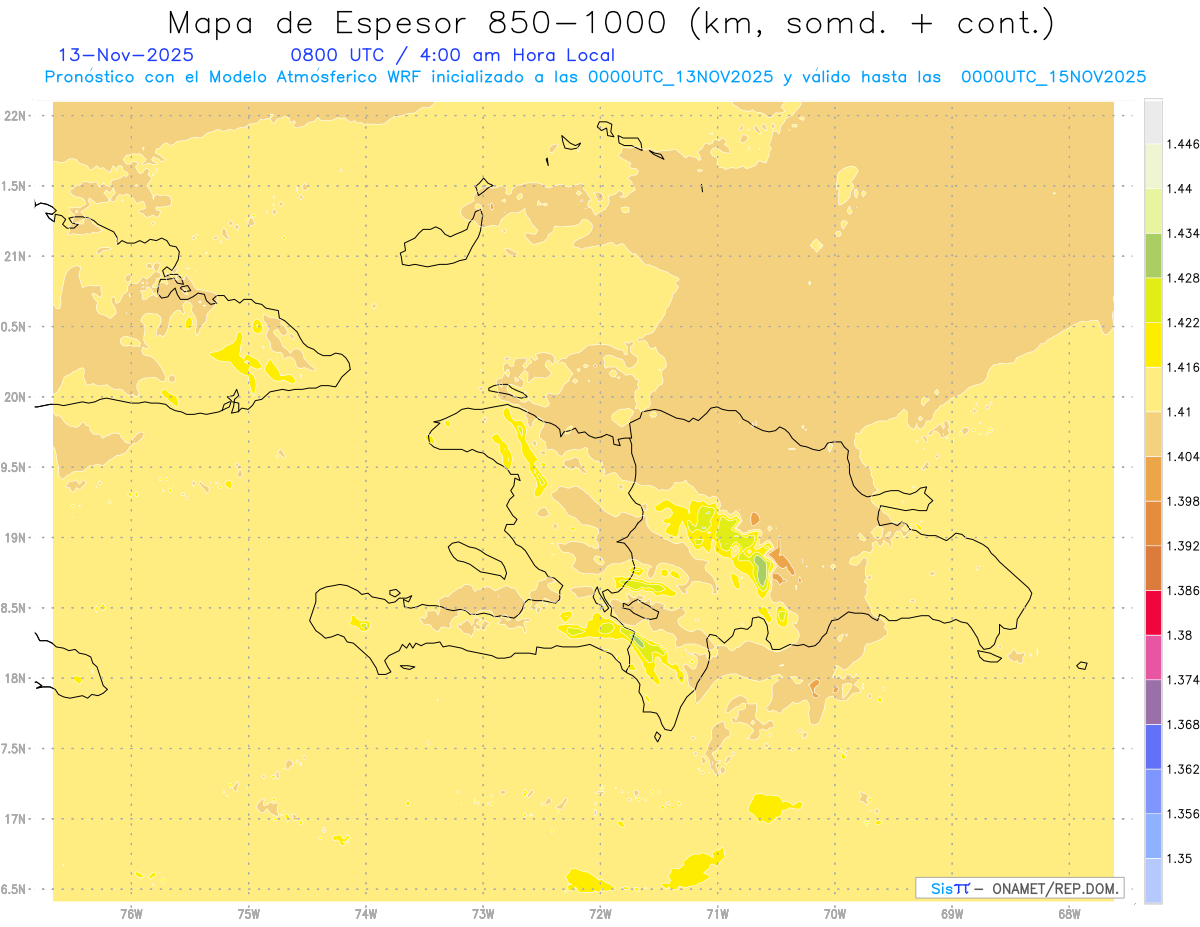Click the 75W longitude axis label
Screen dimensions: 1200x927
(x=249, y=914)
